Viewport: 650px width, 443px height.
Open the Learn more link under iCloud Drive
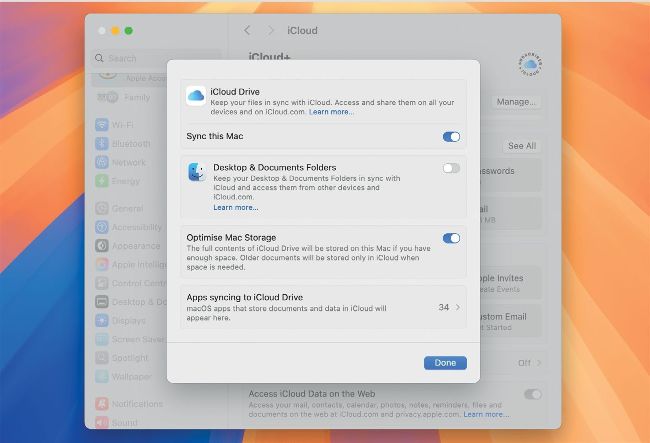click(x=331, y=112)
